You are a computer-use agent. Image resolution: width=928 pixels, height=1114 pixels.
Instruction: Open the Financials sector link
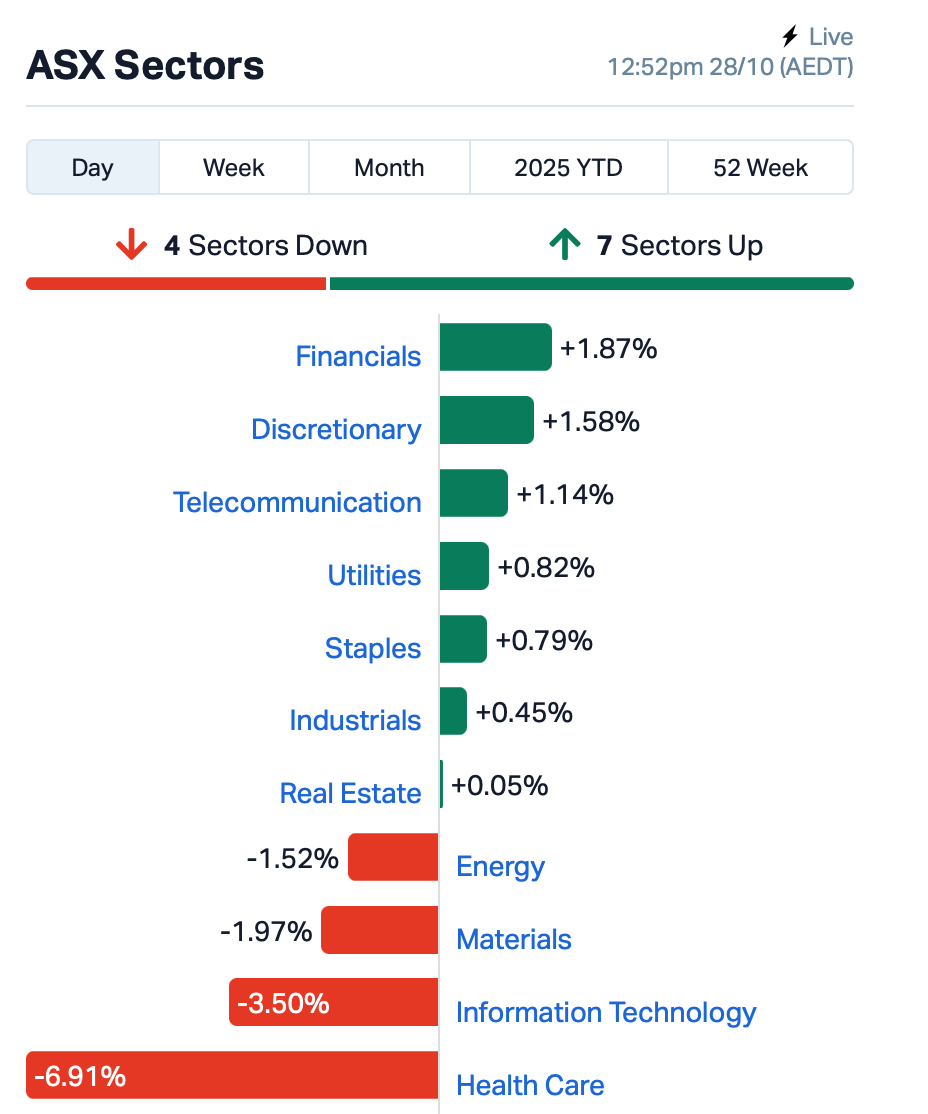(x=358, y=356)
